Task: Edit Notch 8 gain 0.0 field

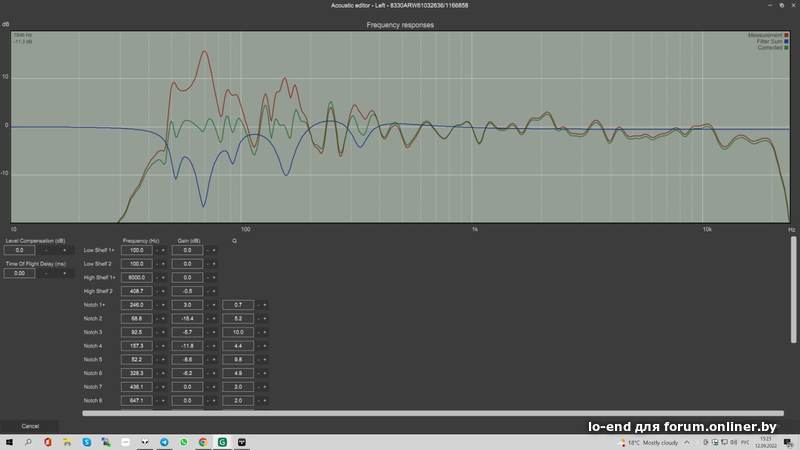Action: 187,401
